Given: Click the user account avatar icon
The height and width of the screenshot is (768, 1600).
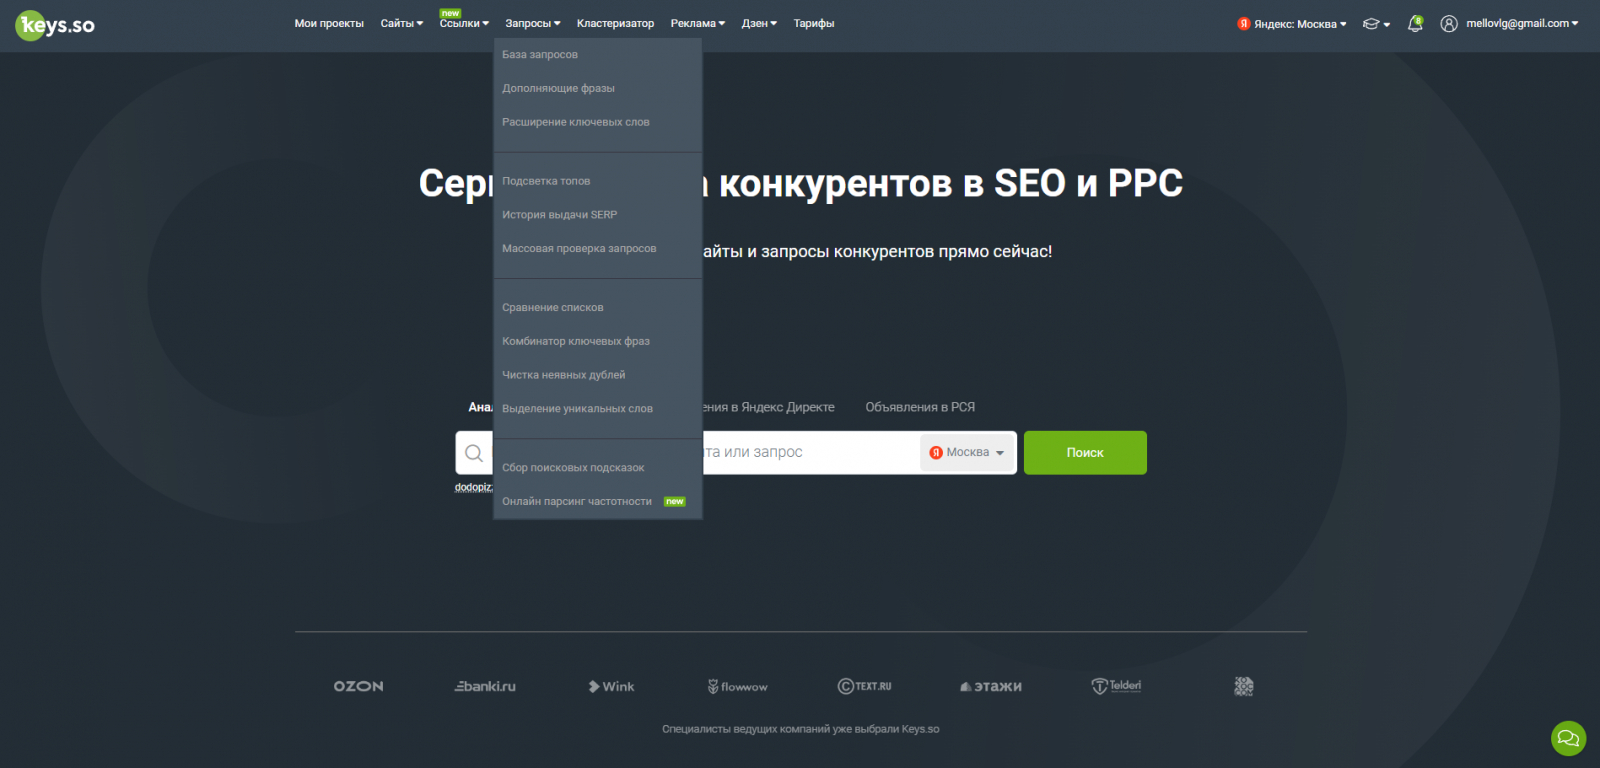Looking at the screenshot, I should [x=1449, y=24].
